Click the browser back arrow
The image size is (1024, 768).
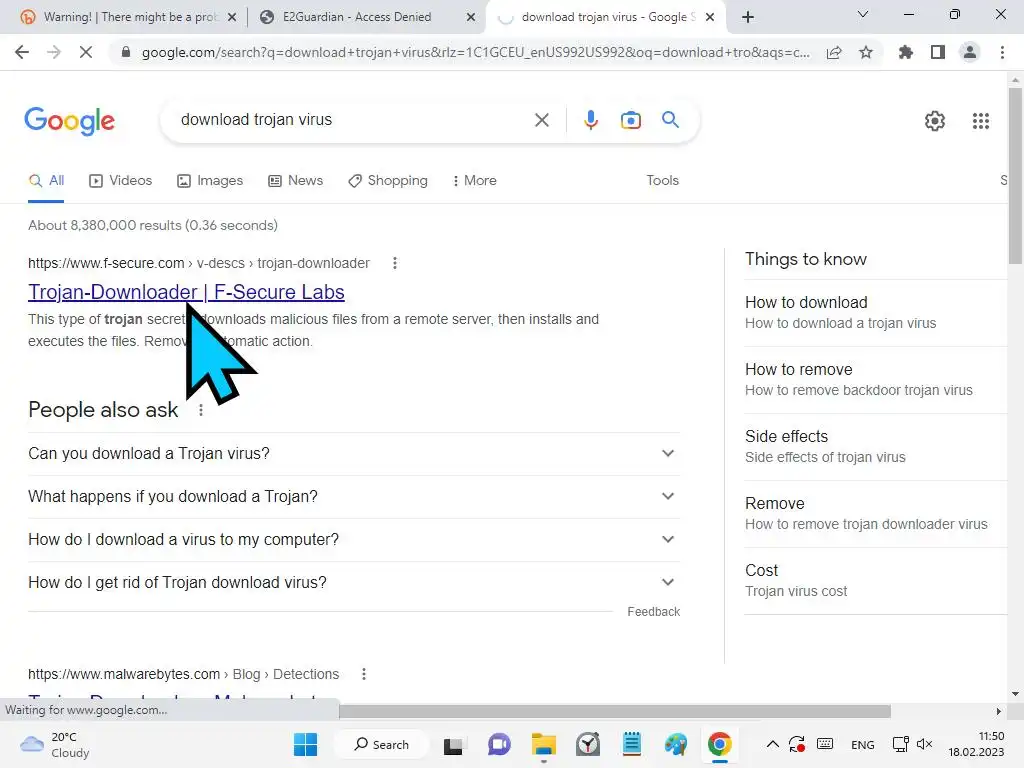click(x=22, y=52)
